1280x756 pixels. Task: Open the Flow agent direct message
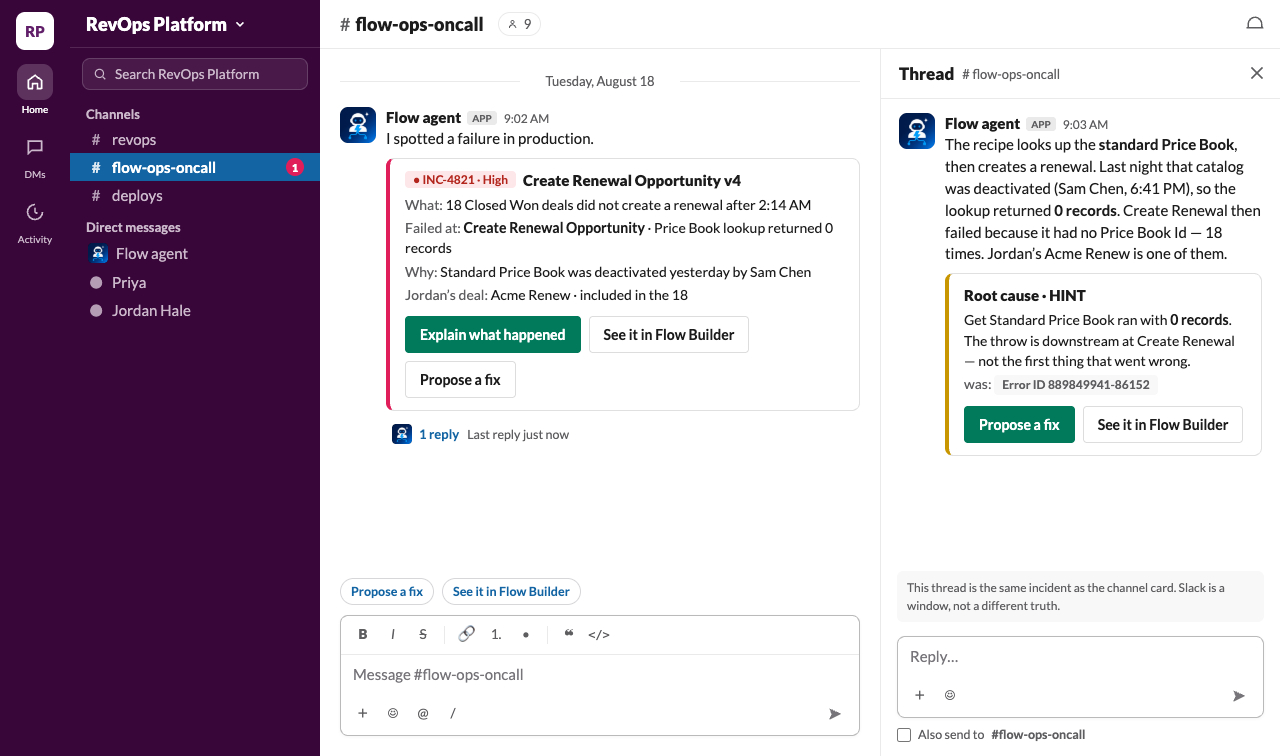point(195,254)
